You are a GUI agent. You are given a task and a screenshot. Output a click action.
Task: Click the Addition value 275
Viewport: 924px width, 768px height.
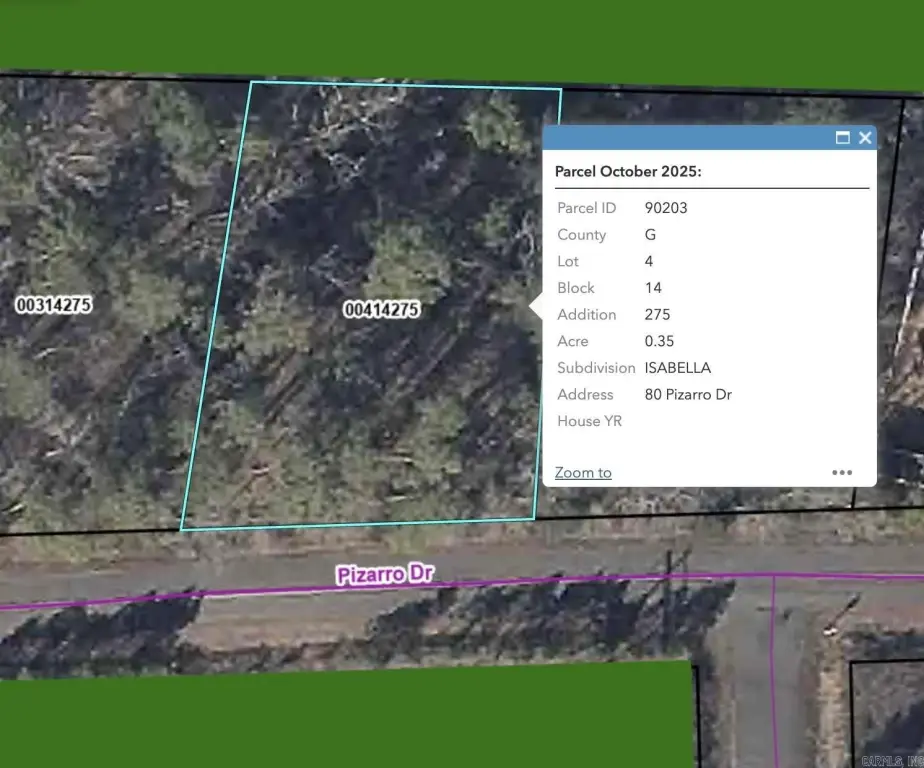tap(657, 314)
